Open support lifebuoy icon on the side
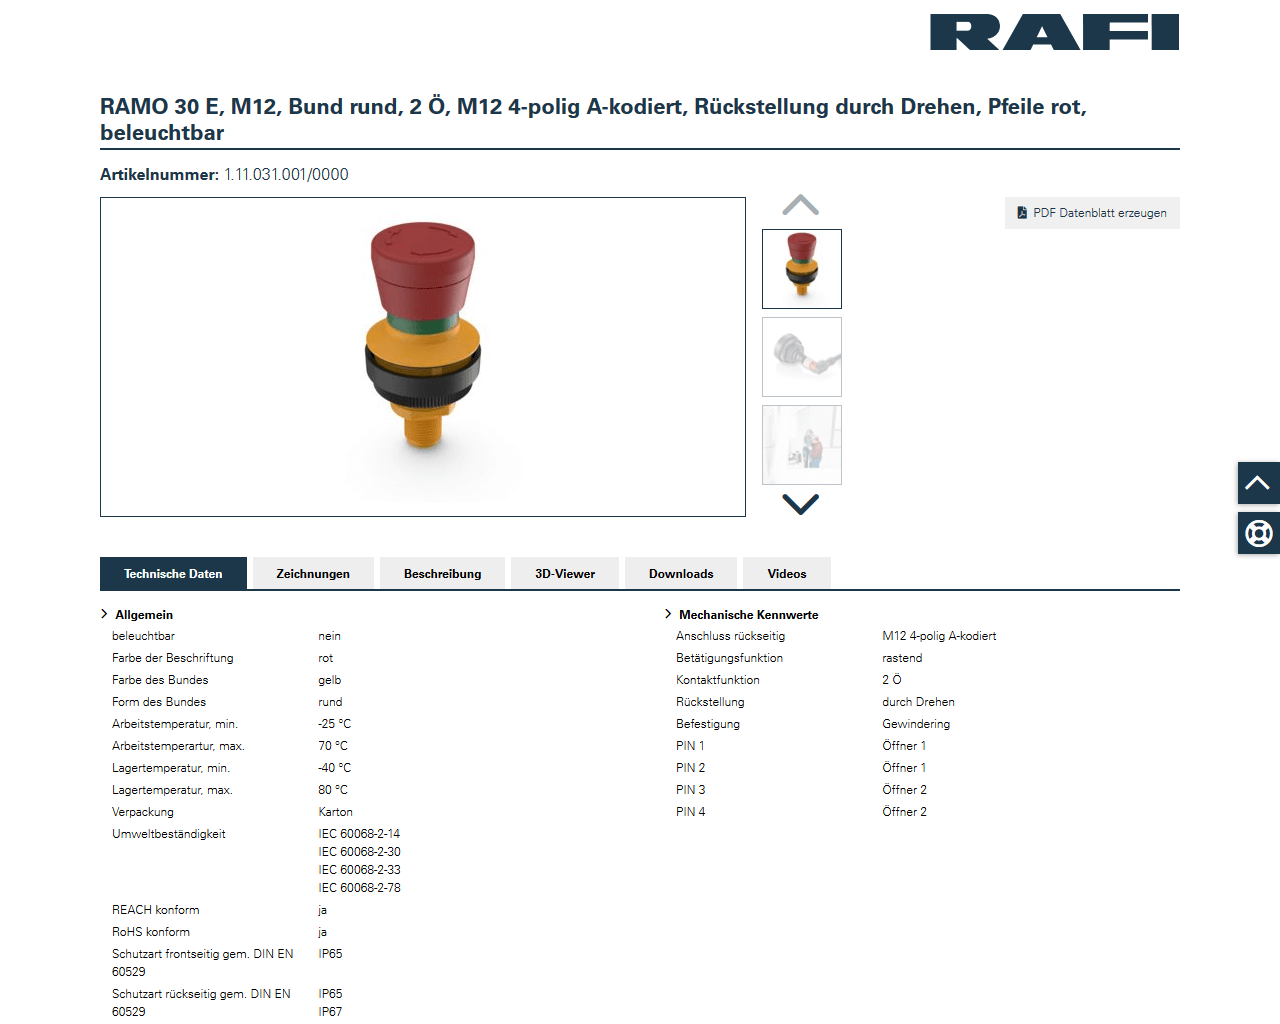 click(1258, 533)
